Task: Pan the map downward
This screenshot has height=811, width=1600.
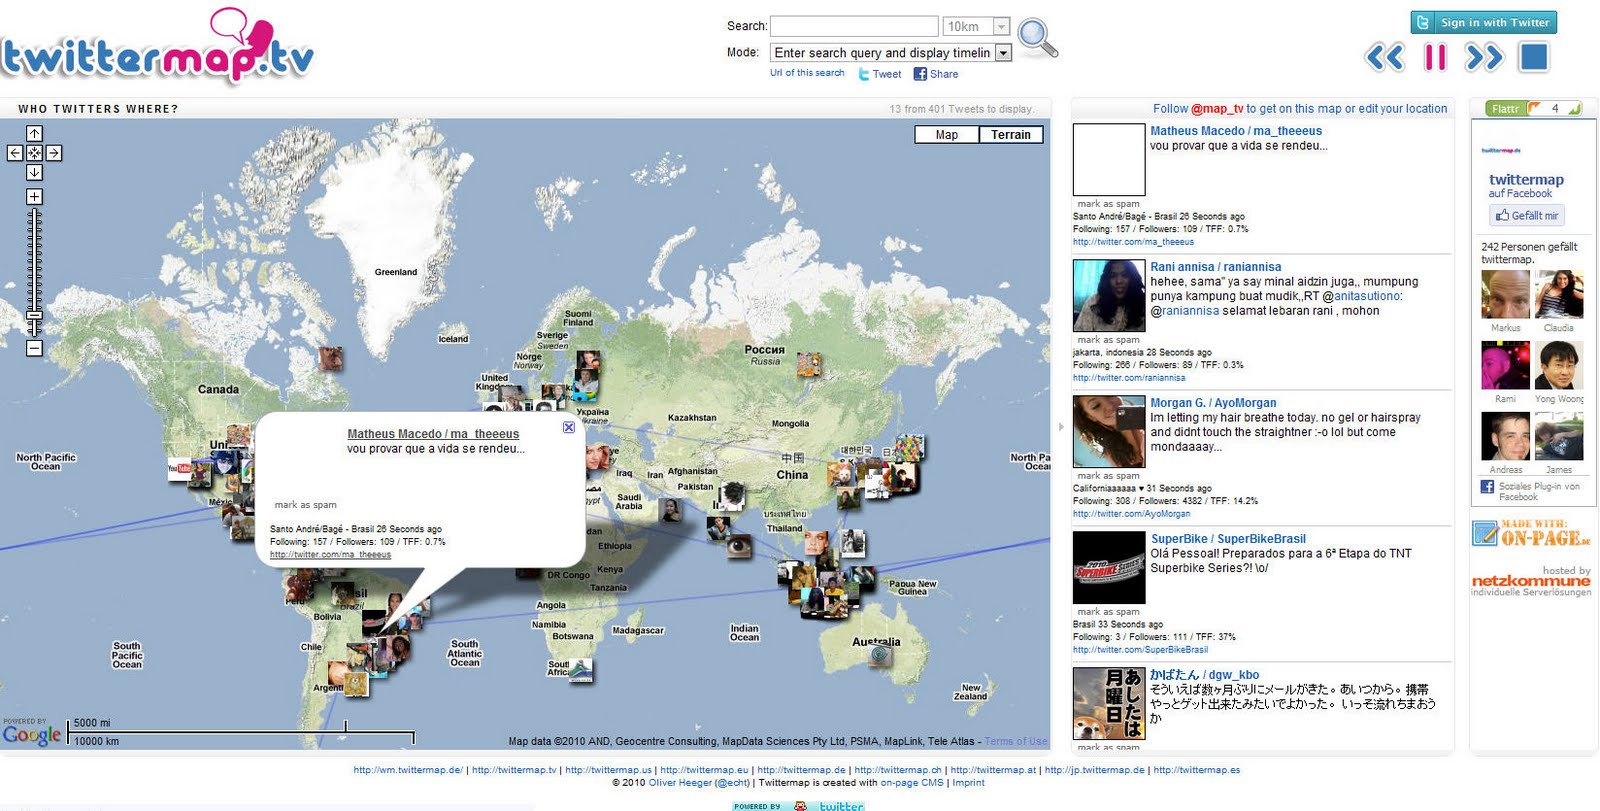Action: [34, 172]
